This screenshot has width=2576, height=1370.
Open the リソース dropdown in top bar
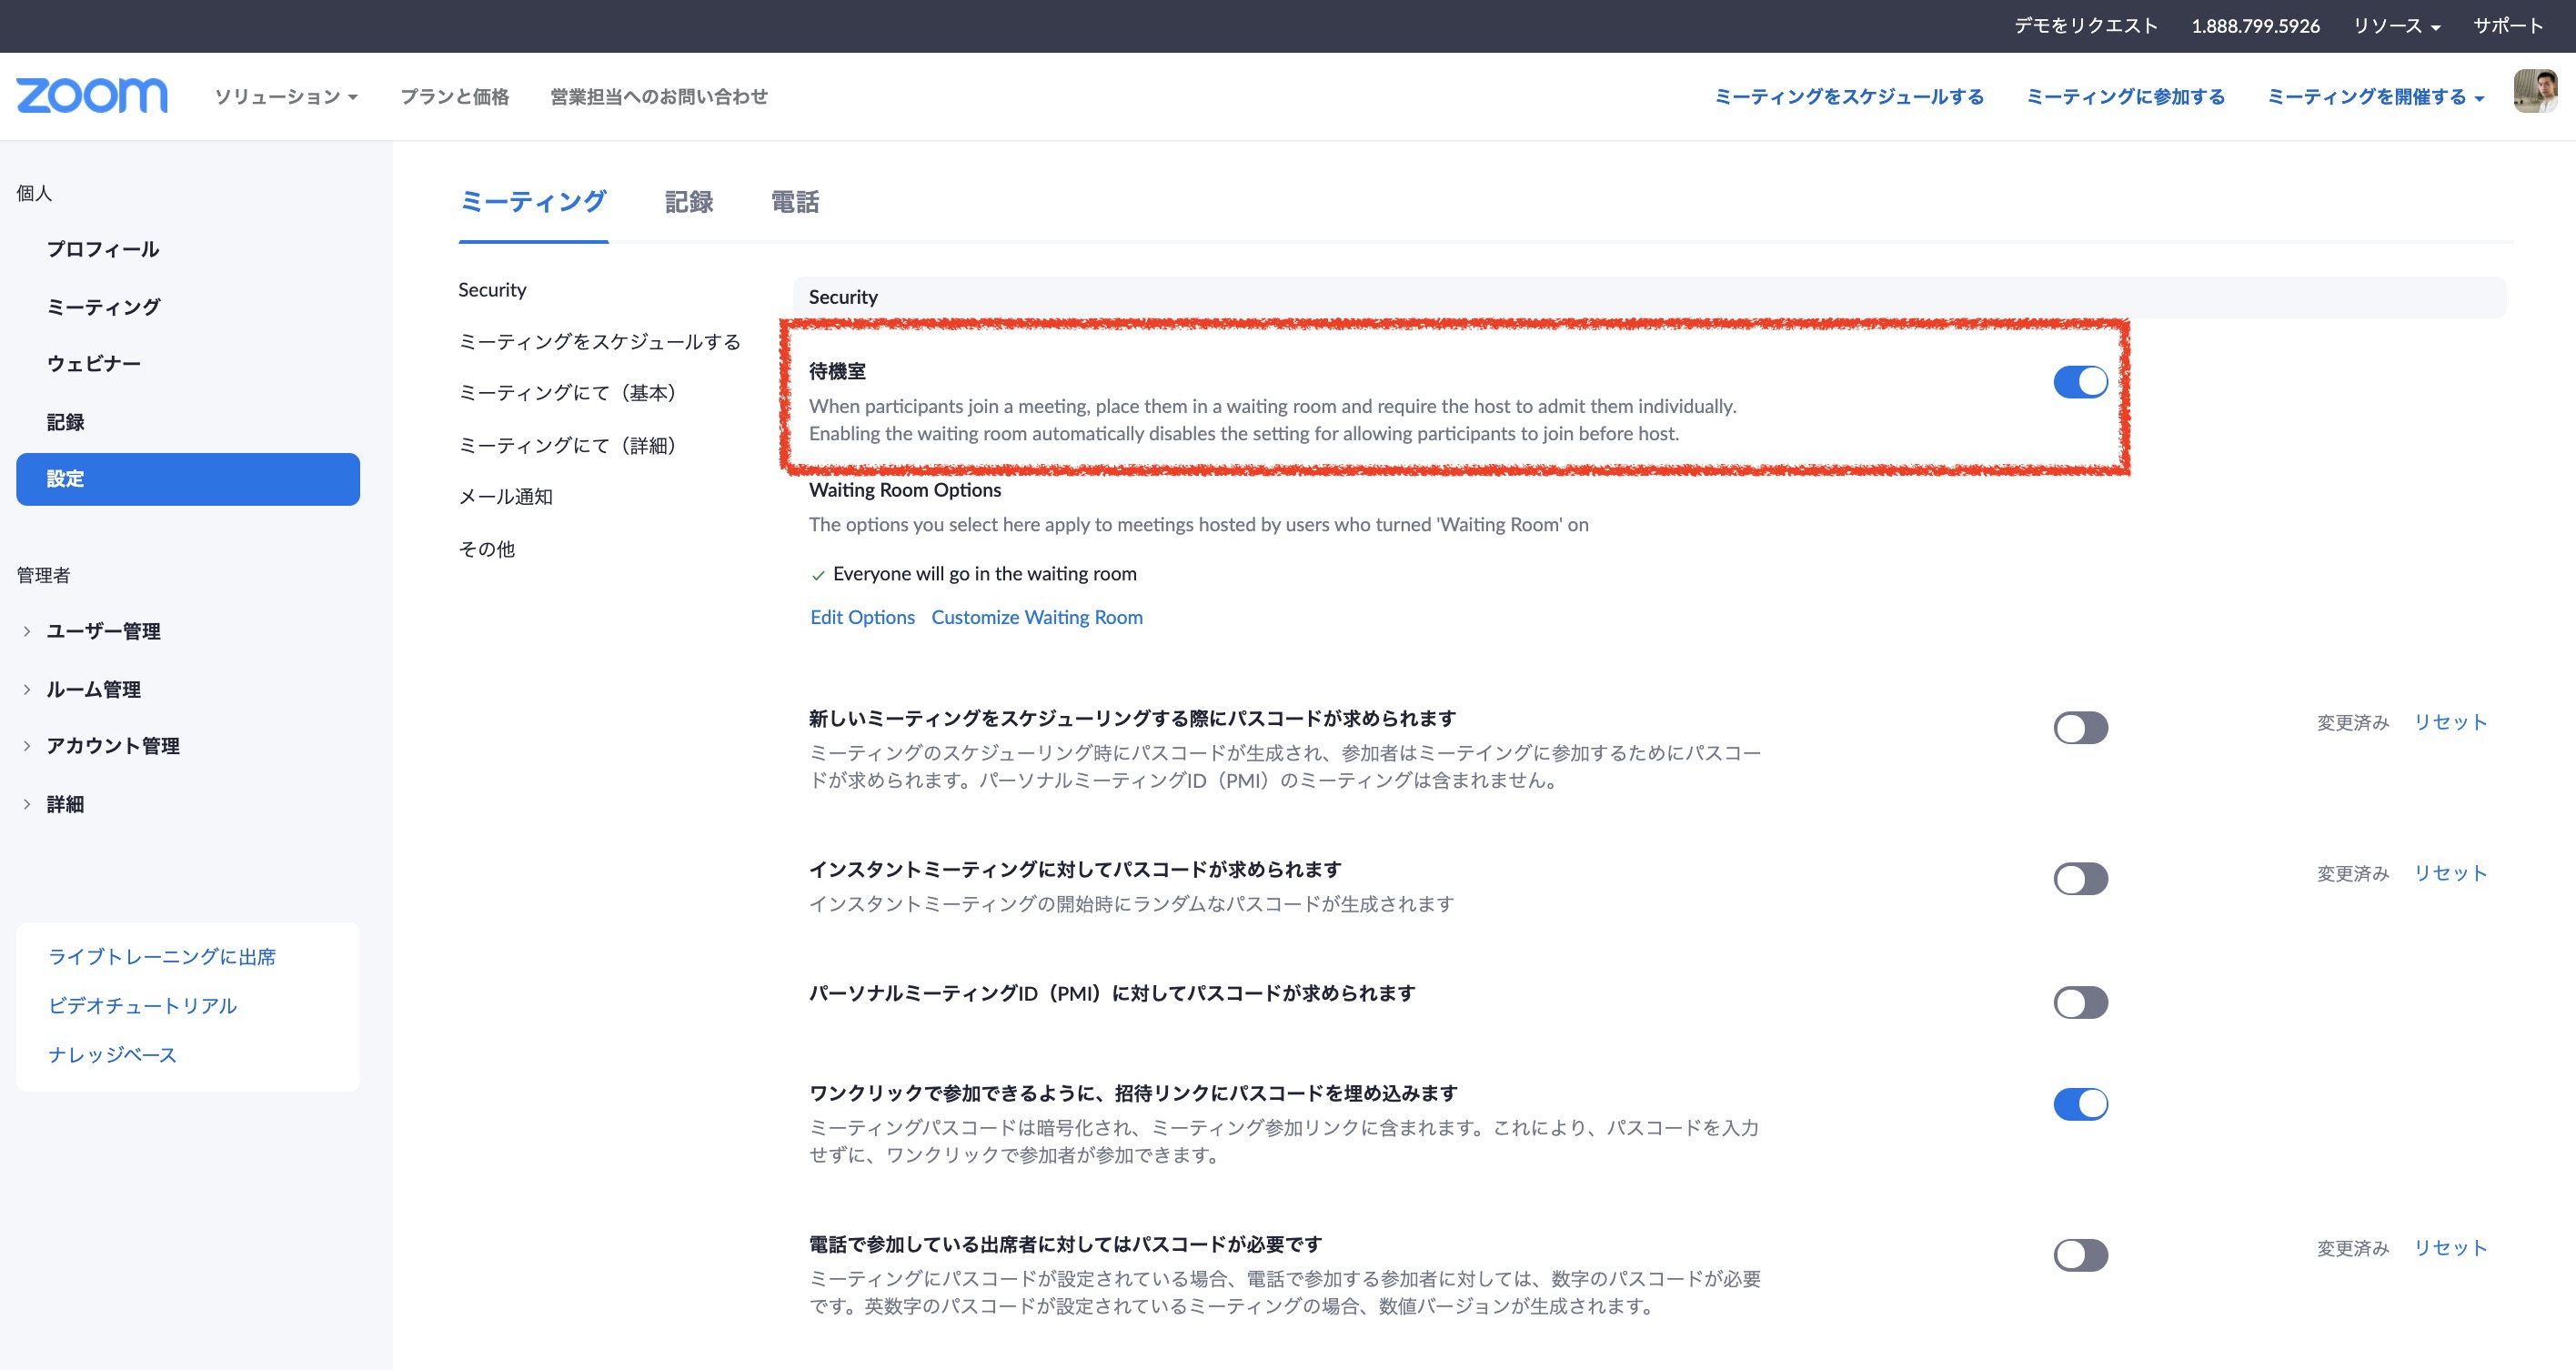click(2396, 26)
